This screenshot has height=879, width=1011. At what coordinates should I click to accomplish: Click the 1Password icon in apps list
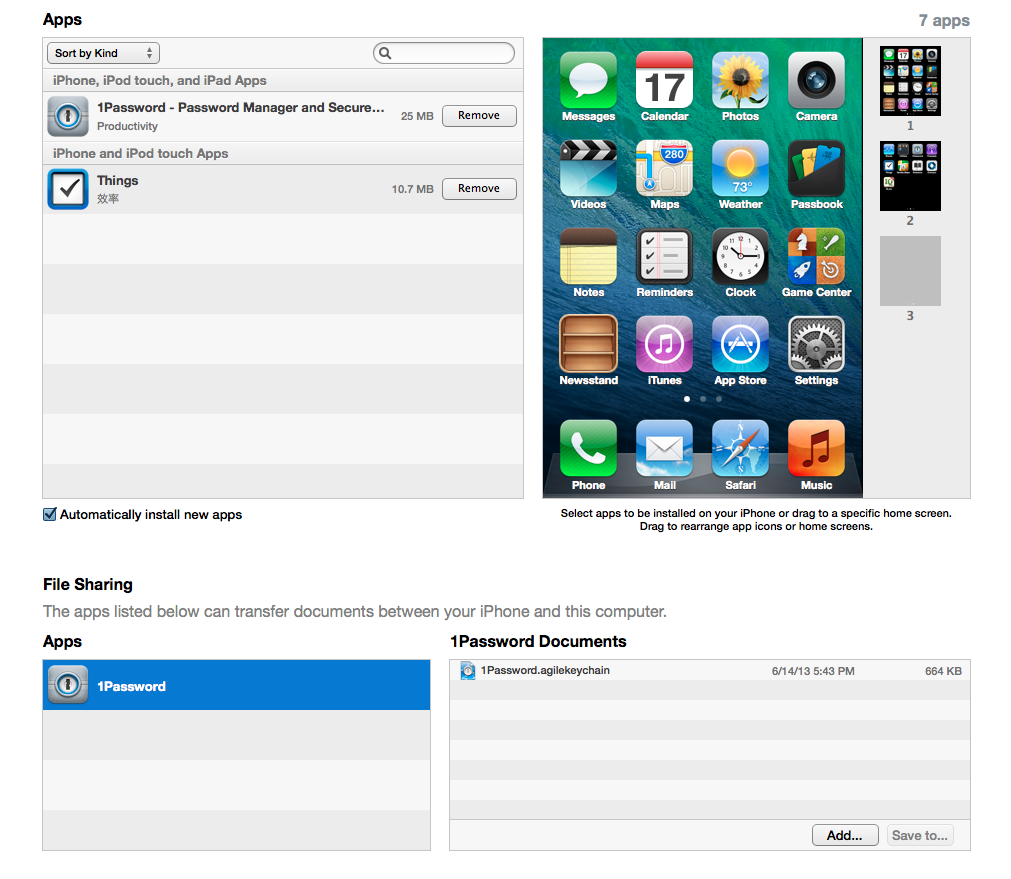(x=68, y=116)
